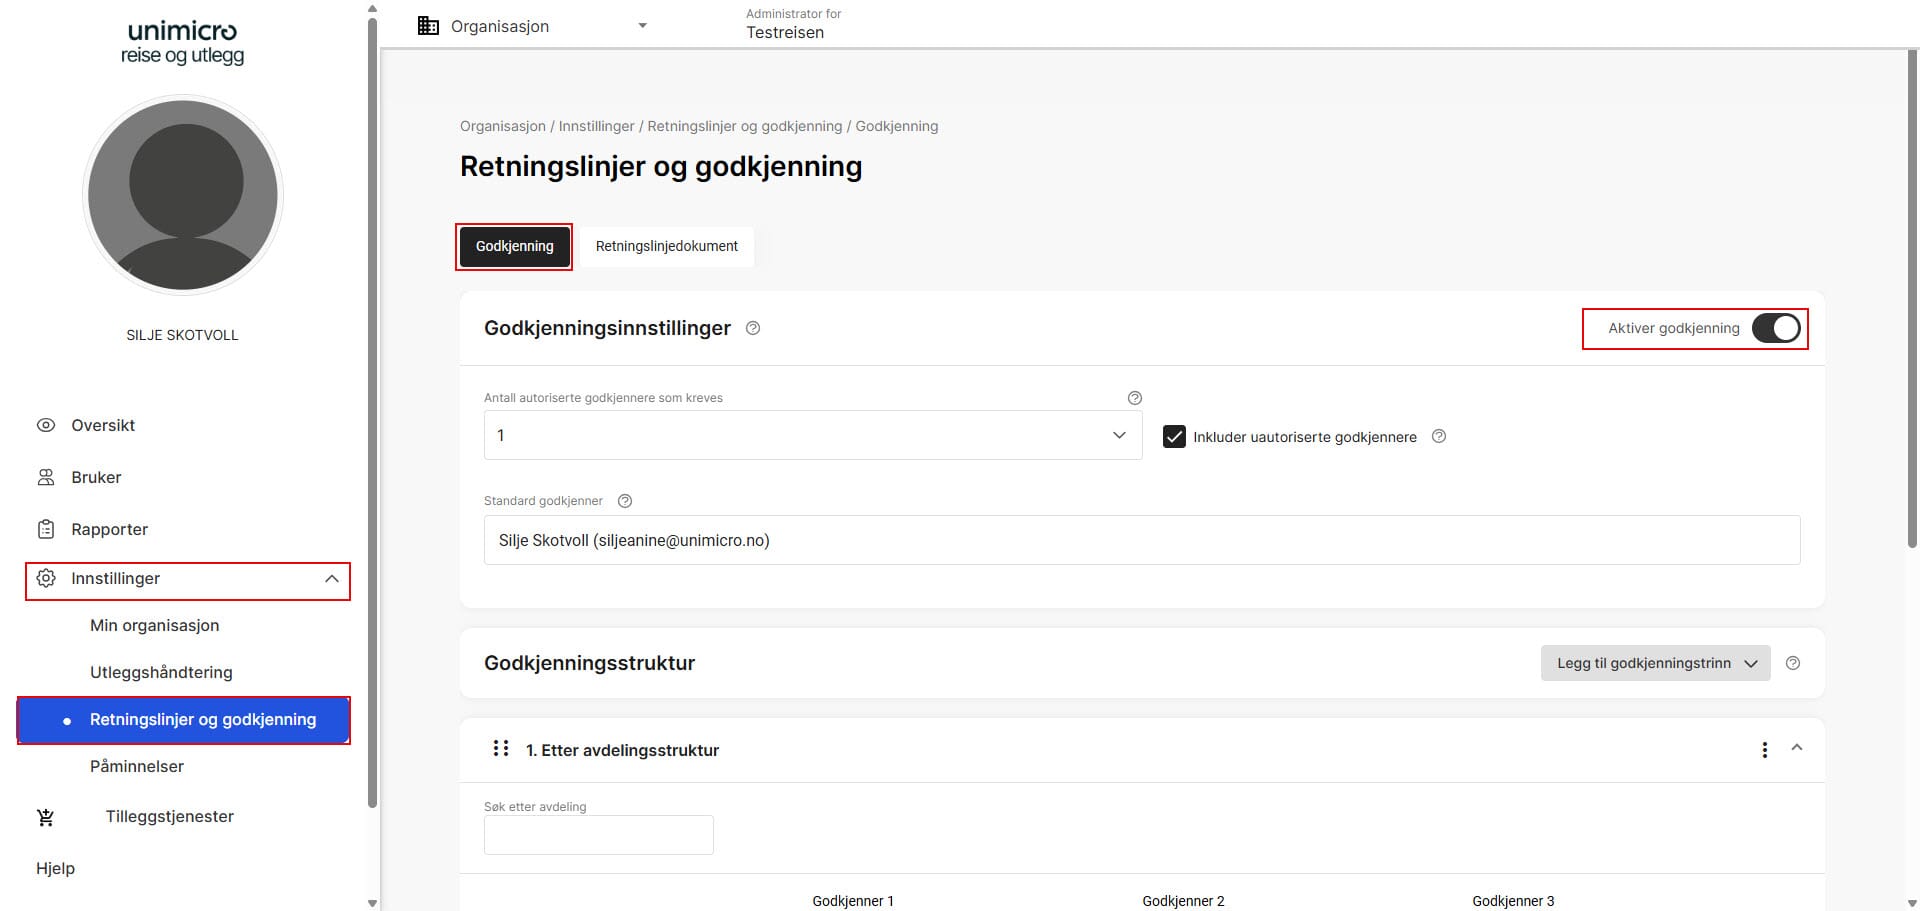Open Rapporter using the document icon

coord(46,529)
